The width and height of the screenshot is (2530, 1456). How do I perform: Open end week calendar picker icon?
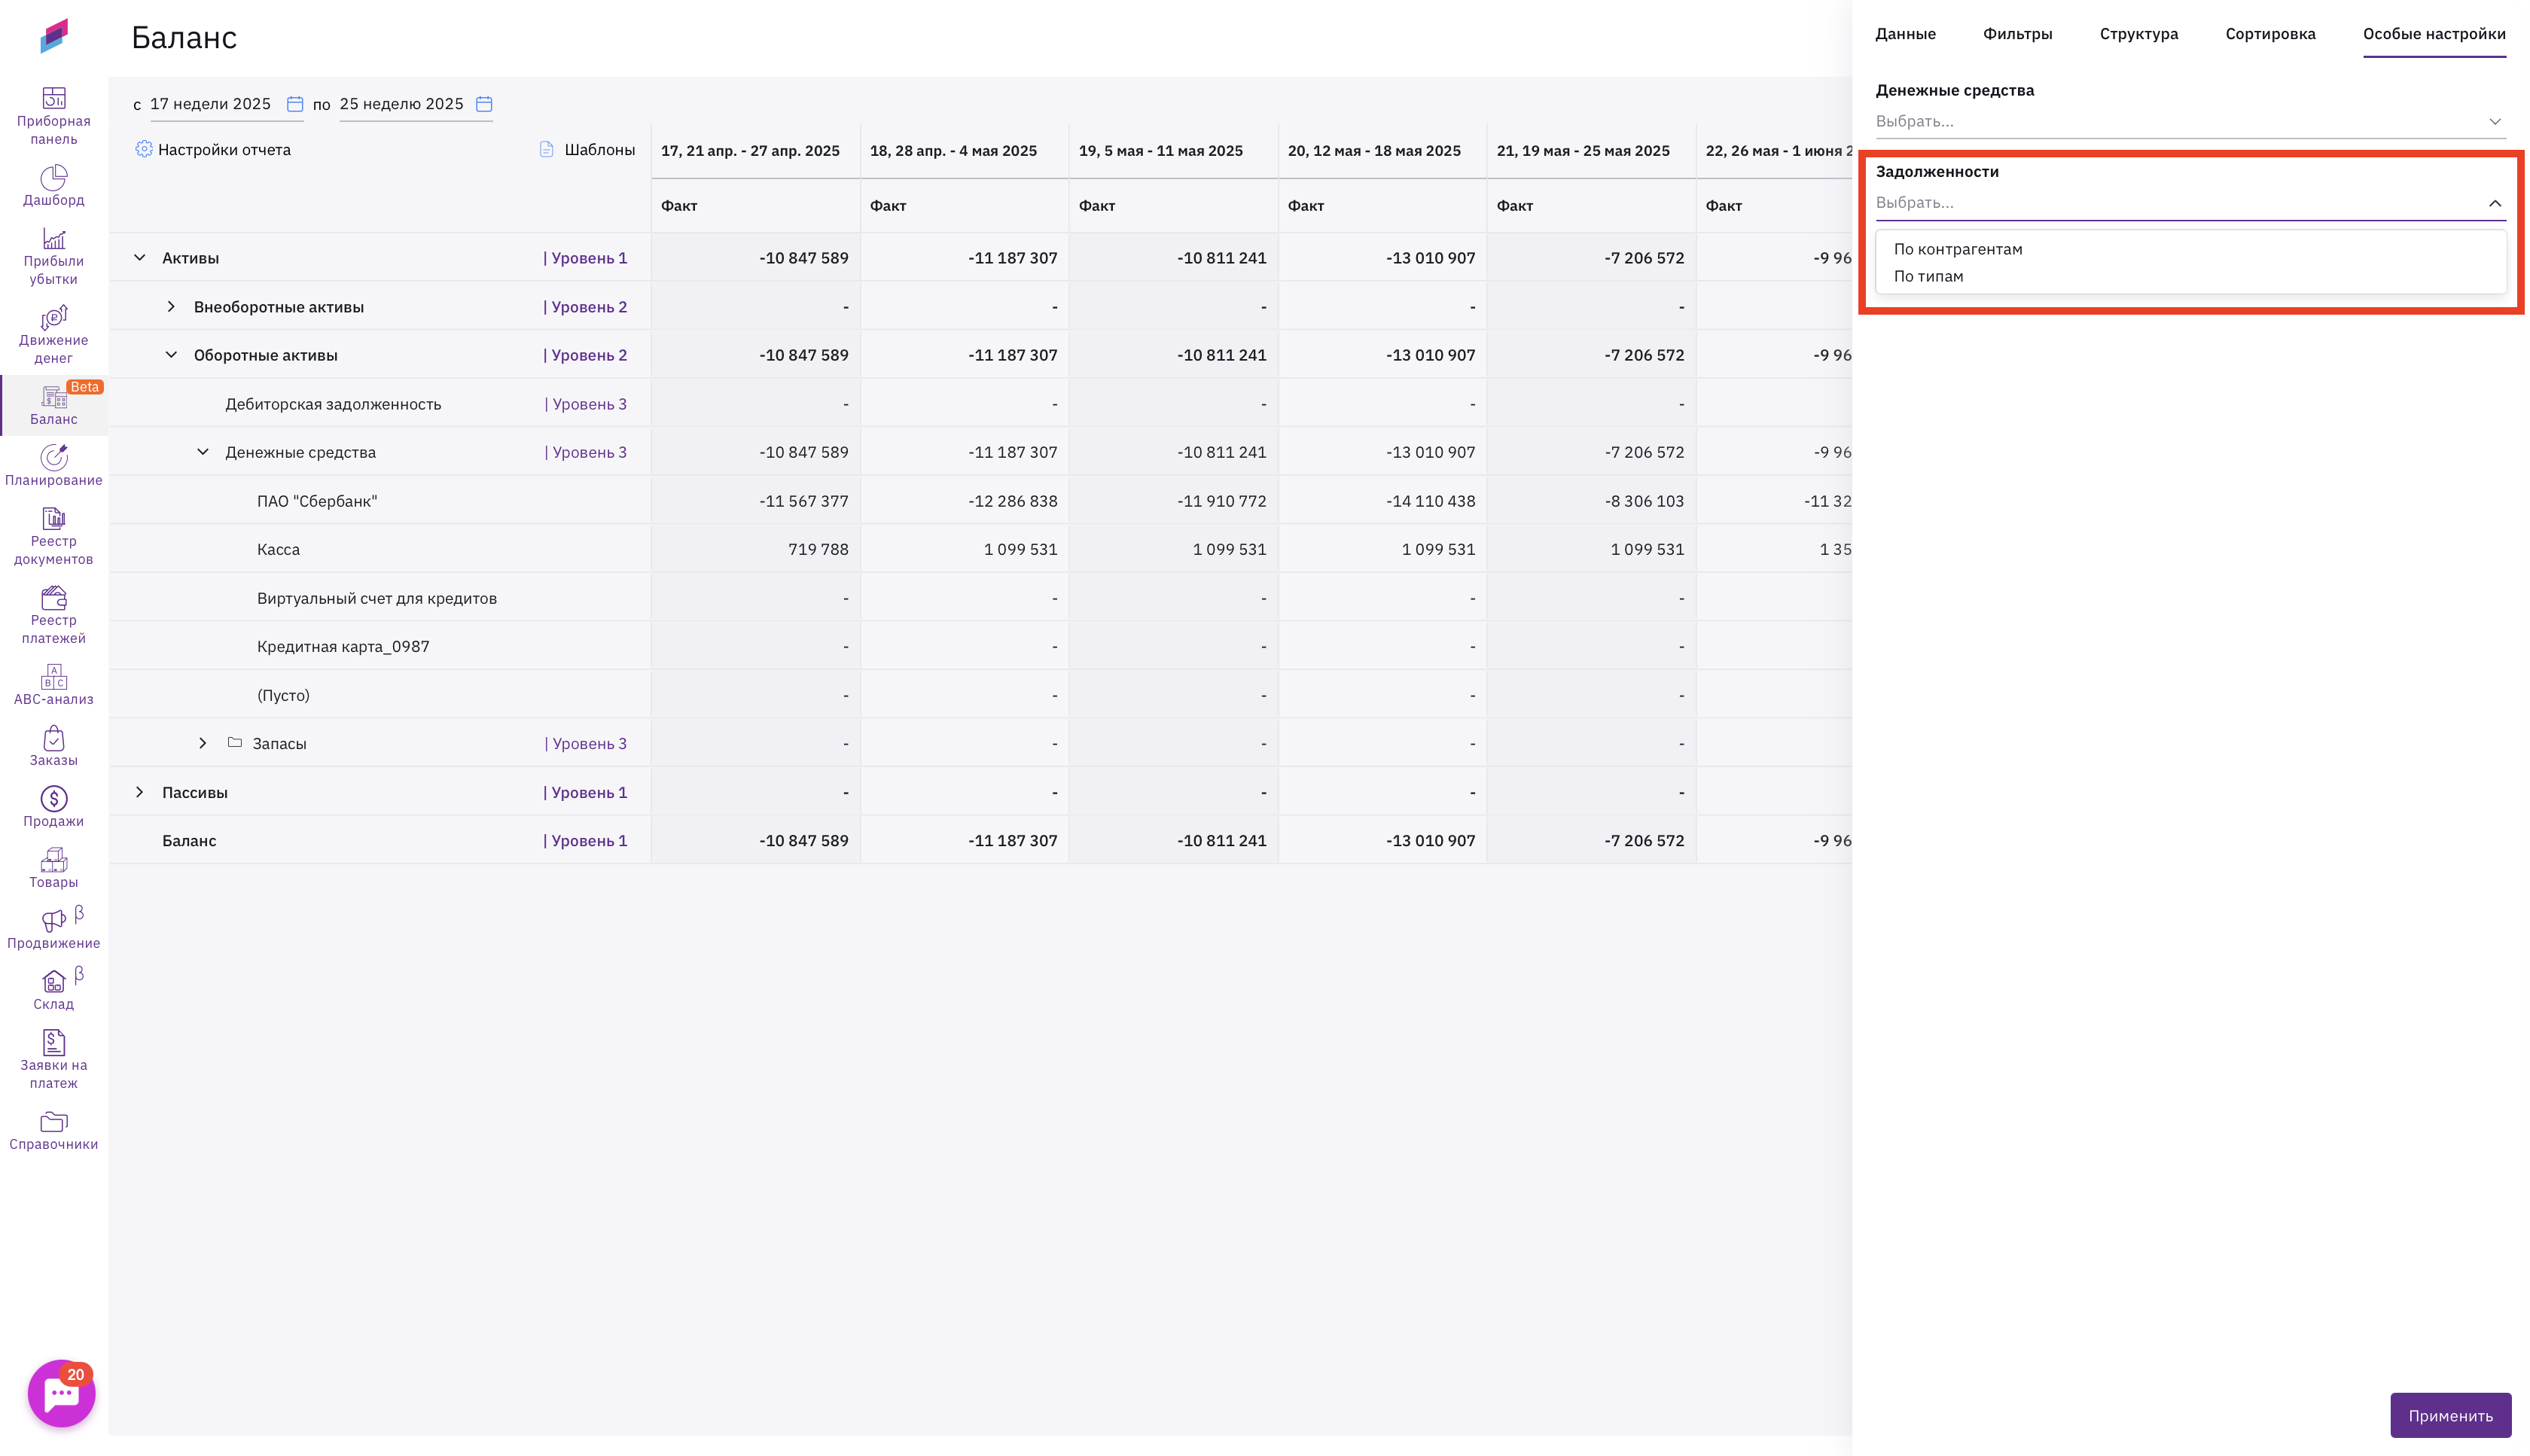tap(484, 104)
